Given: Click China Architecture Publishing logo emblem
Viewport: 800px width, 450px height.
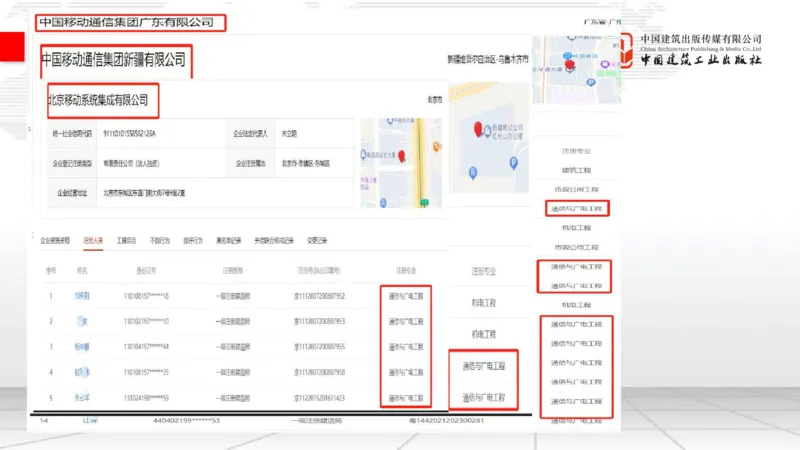Looking at the screenshot, I should 627,50.
